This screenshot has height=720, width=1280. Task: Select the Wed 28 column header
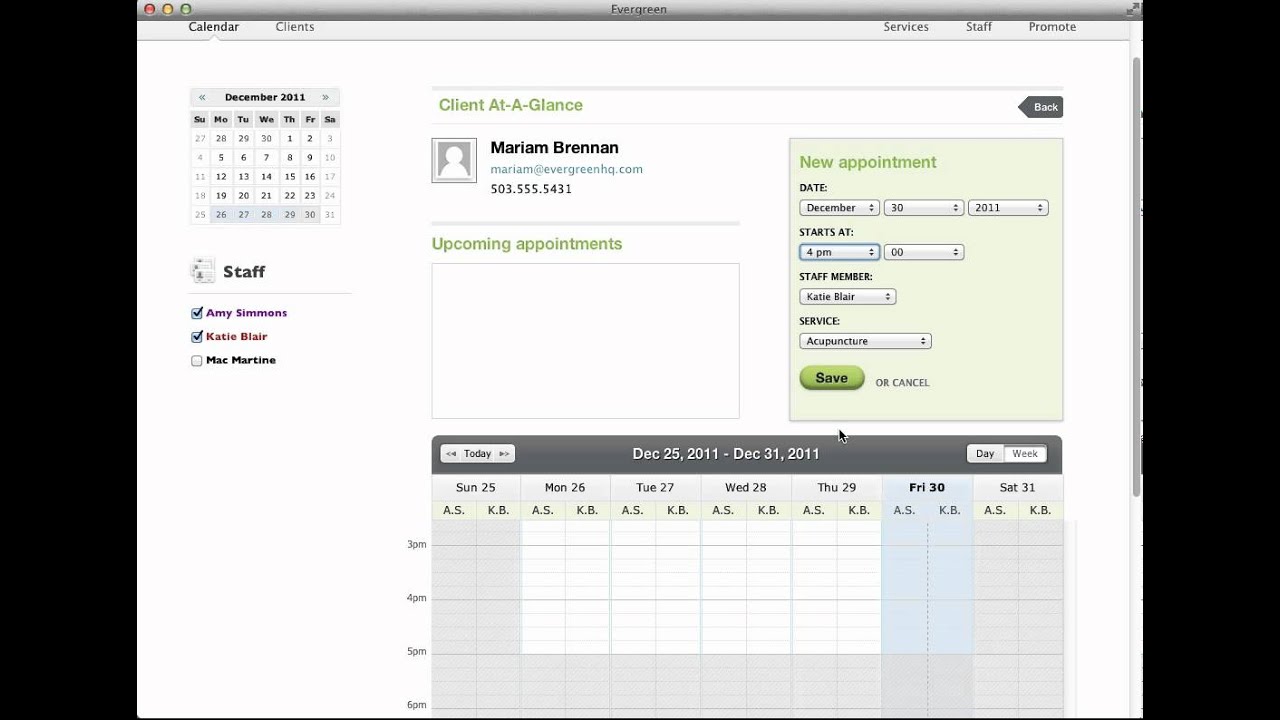746,488
